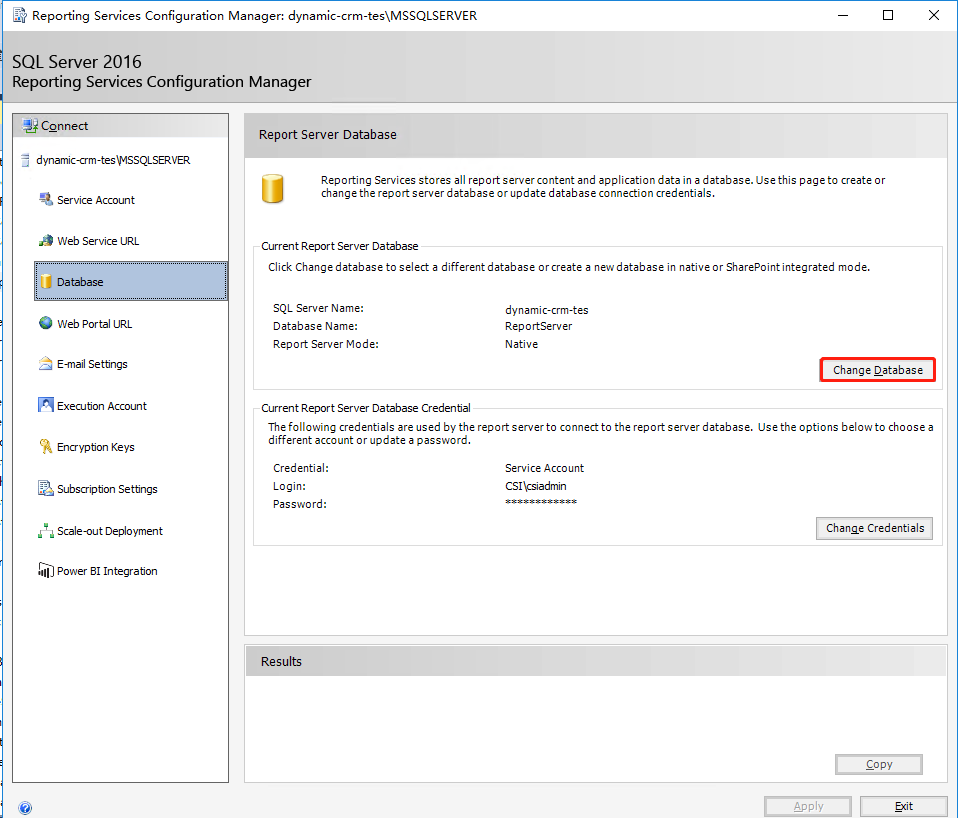This screenshot has width=958, height=818.
Task: Minimize the Configuration Manager window
Action: [843, 15]
